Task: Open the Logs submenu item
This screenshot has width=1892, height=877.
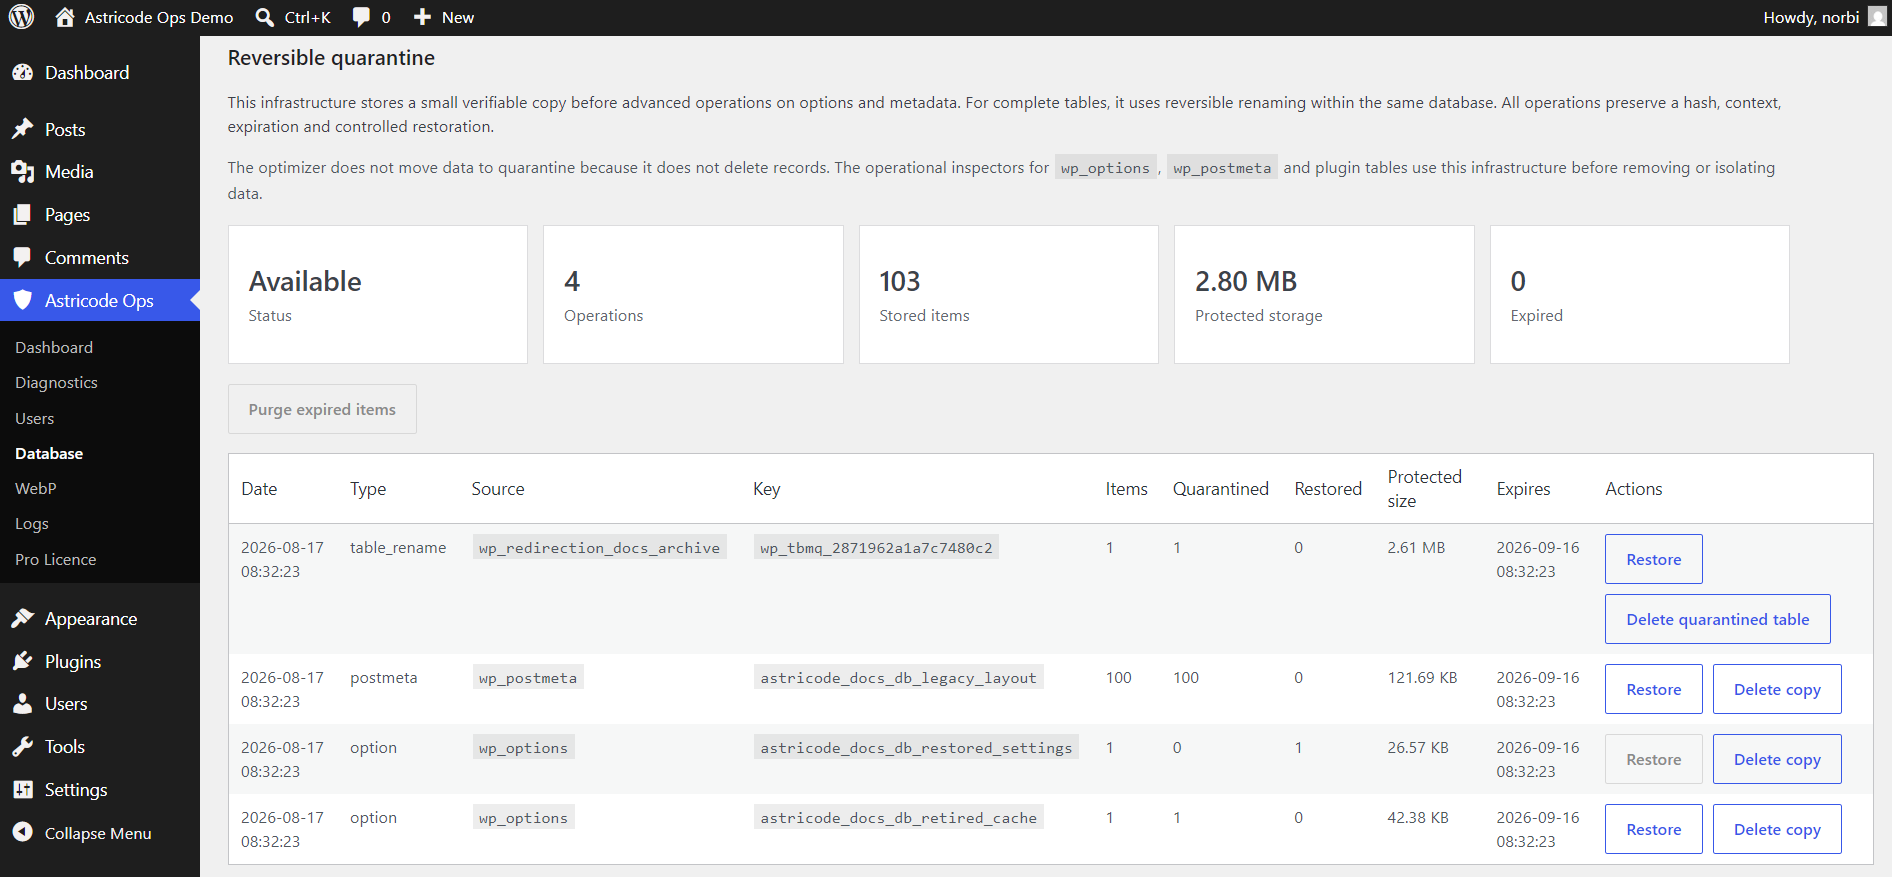Action: [x=32, y=523]
